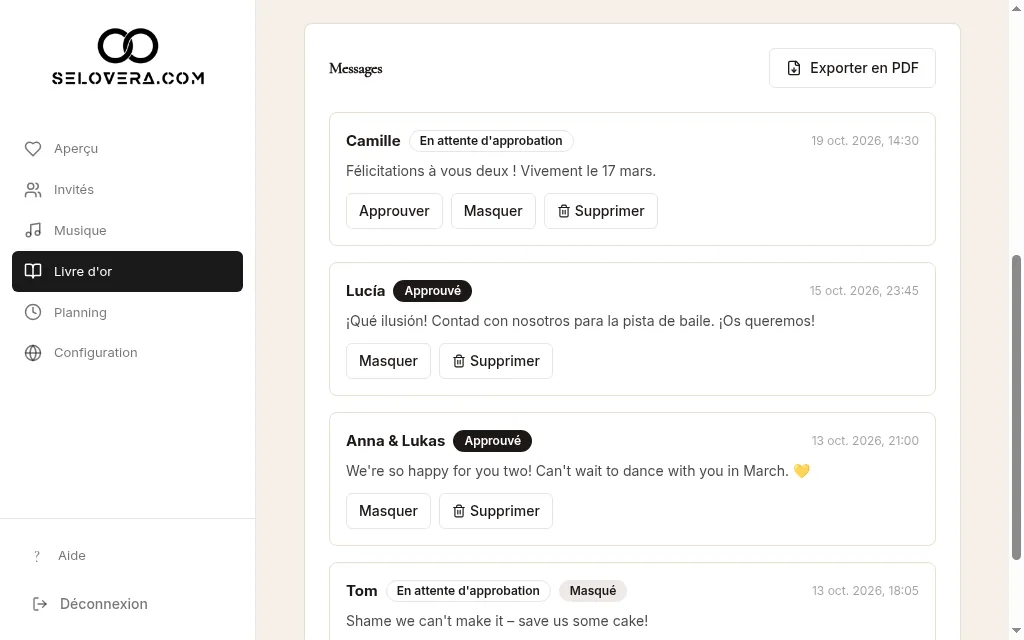Click the music note icon beside Musique
Image resolution: width=1024 pixels, height=640 pixels.
(x=33, y=231)
